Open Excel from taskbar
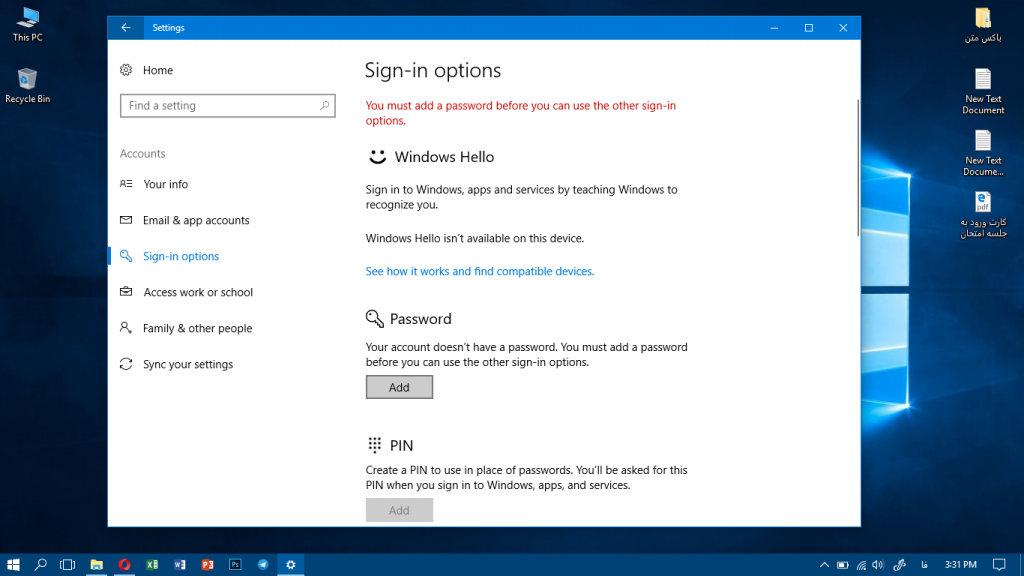The image size is (1024, 576). (152, 564)
